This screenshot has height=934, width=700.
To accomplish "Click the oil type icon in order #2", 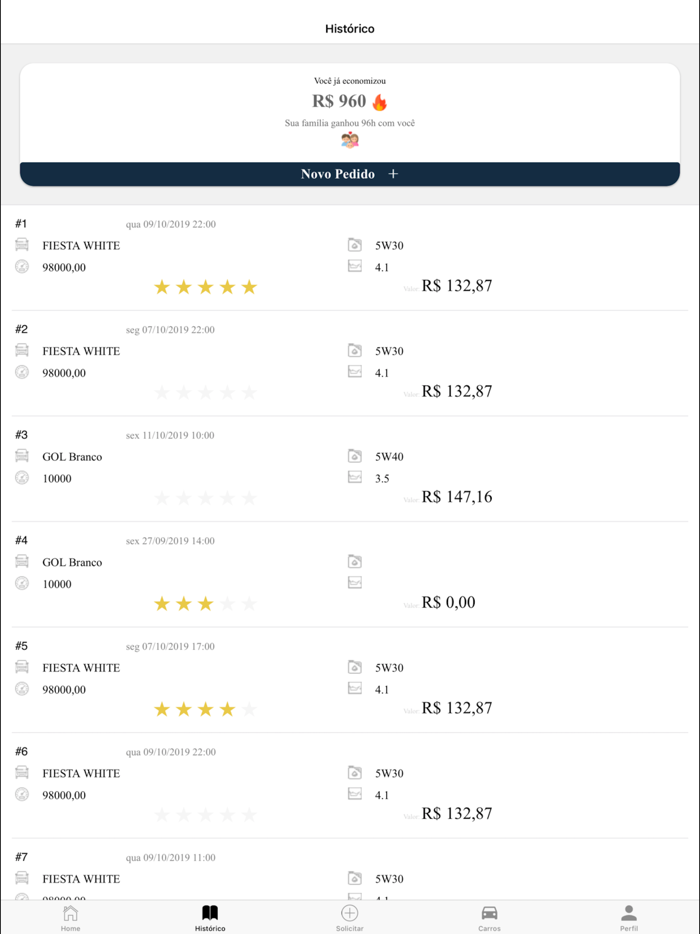I will pyautogui.click(x=355, y=351).
